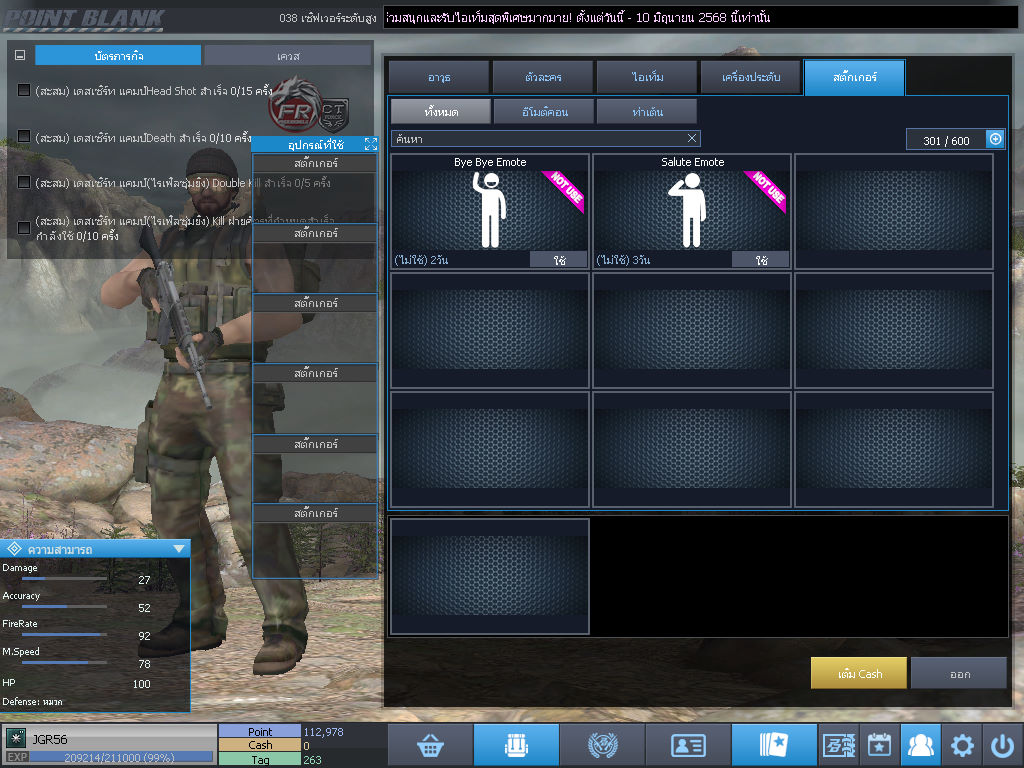Viewport: 1024px width, 768px height.
Task: Click the (ไม่ใช้) 3วัน duration label
Action: [624, 260]
